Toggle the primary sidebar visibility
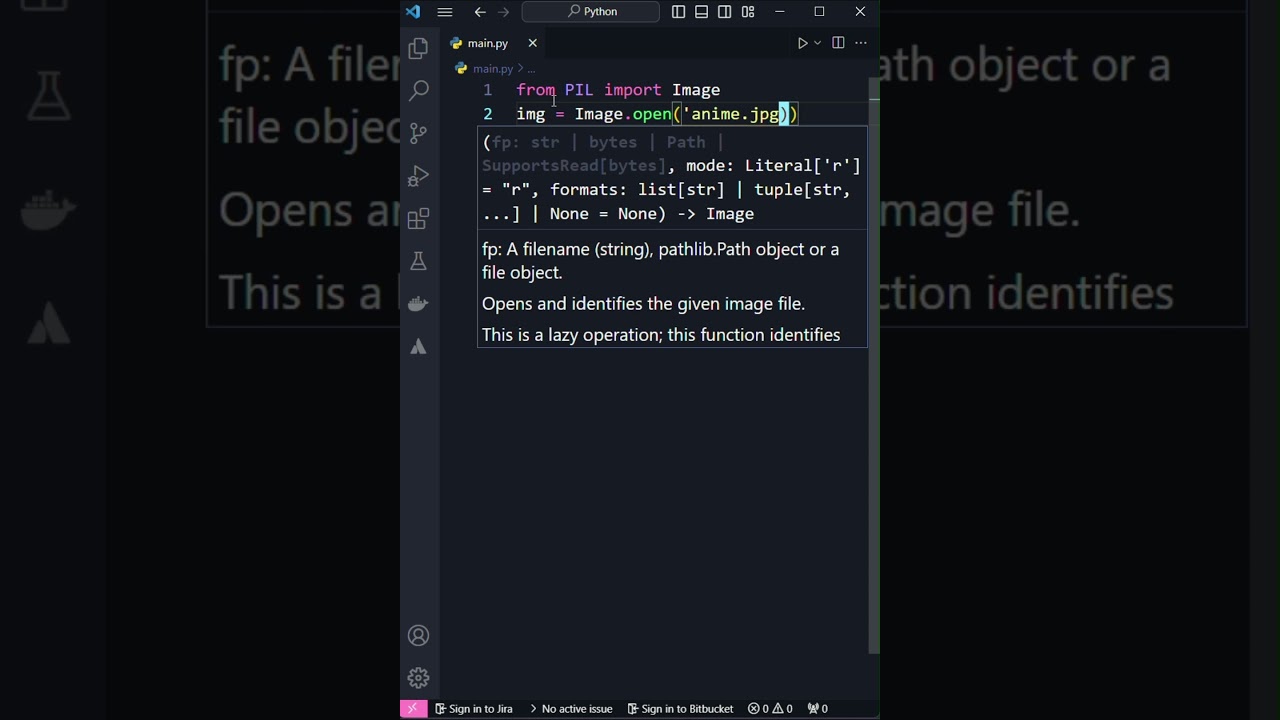The width and height of the screenshot is (1280, 720). pos(679,11)
